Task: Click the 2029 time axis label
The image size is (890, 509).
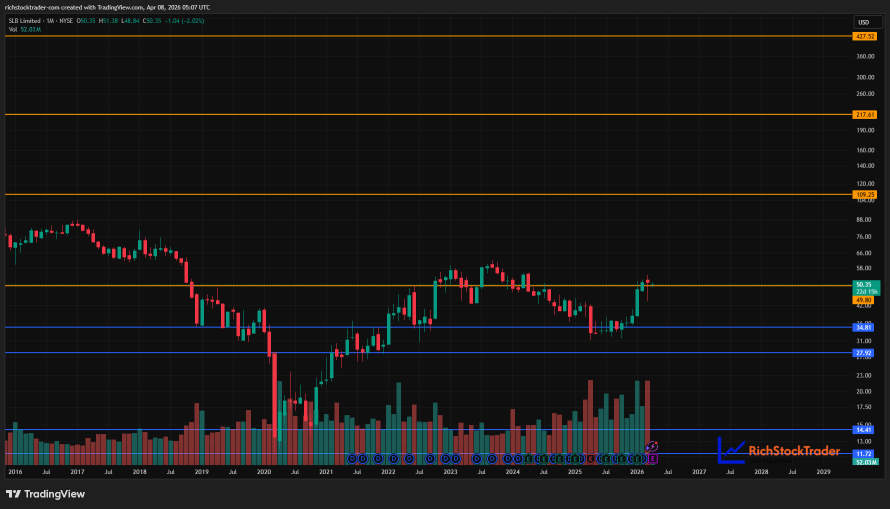Action: 823,472
